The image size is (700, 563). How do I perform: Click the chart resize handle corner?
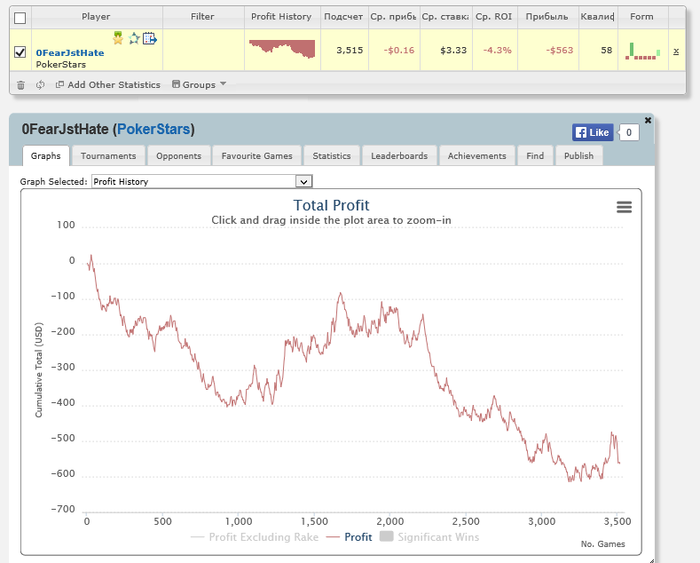tap(651, 560)
